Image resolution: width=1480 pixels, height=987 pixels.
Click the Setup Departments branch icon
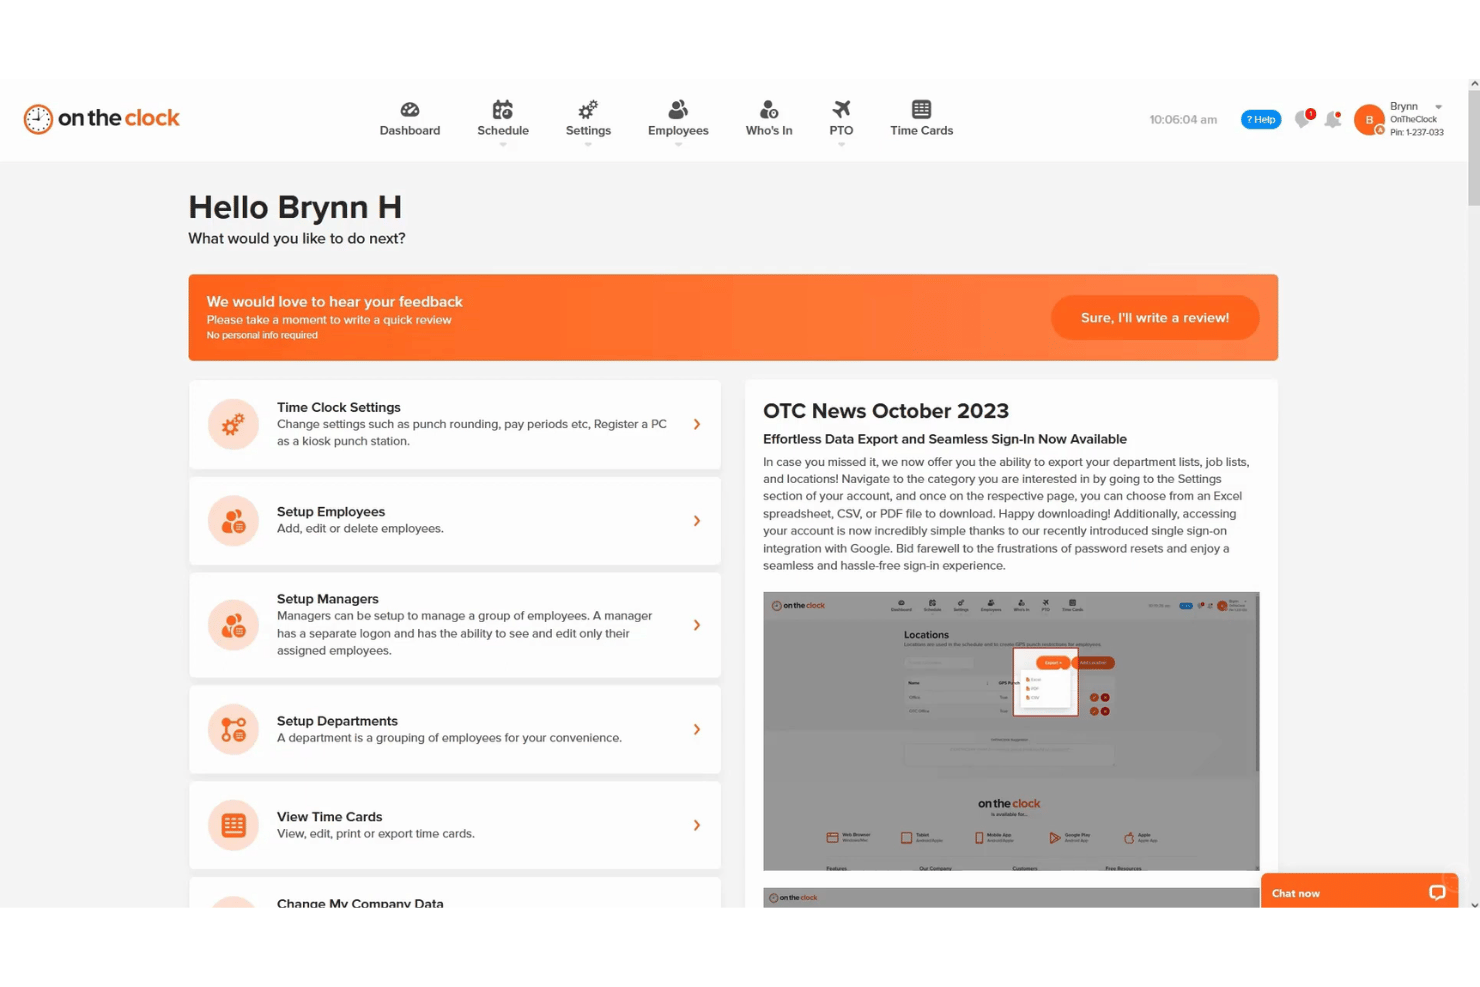(x=233, y=729)
